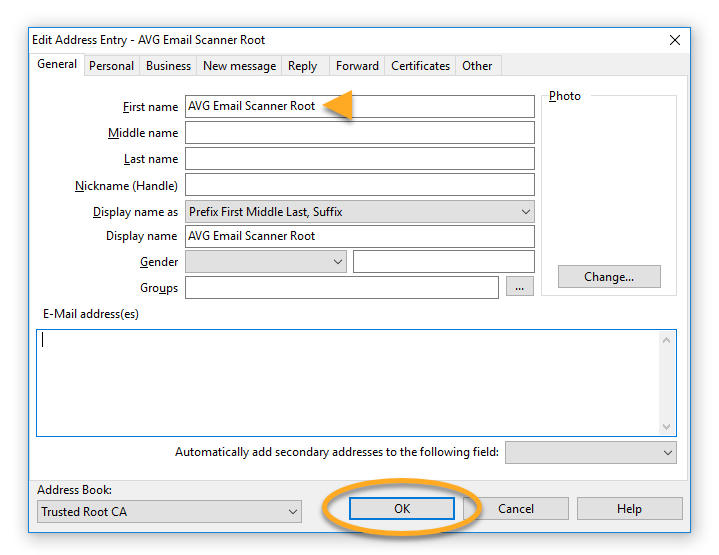719x555 pixels.
Task: Open Help for this dialog
Action: [x=630, y=509]
